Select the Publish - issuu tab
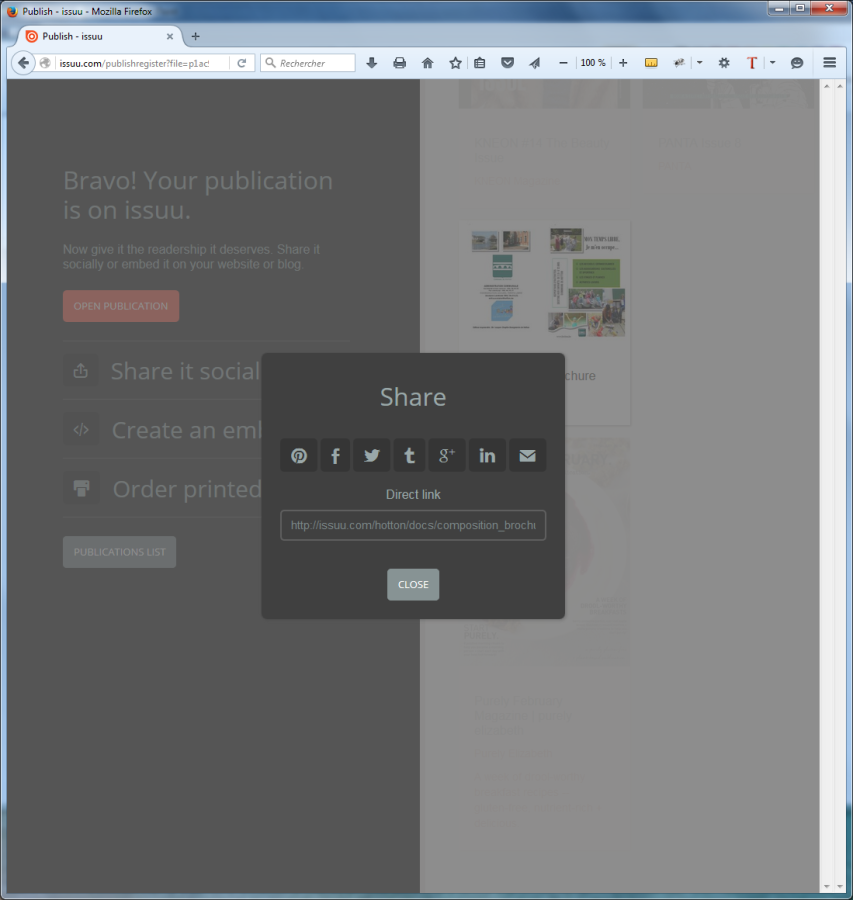This screenshot has height=900, width=853. [x=98, y=36]
